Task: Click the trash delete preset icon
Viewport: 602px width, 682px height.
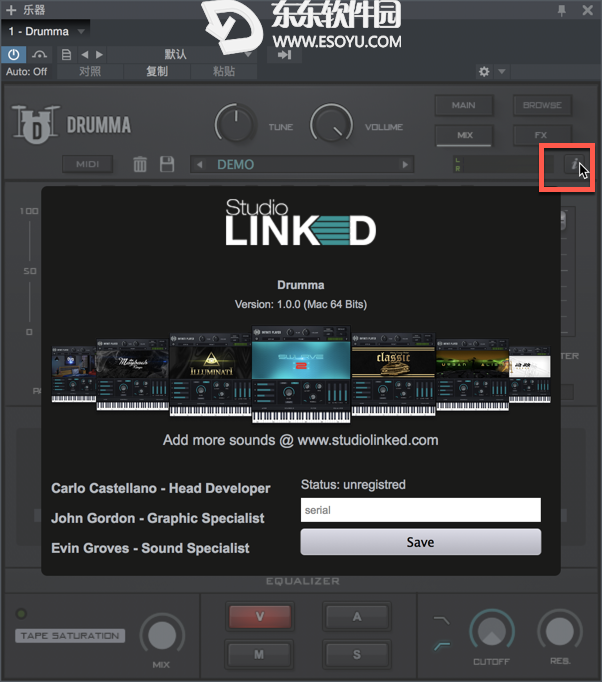Action: click(140, 164)
